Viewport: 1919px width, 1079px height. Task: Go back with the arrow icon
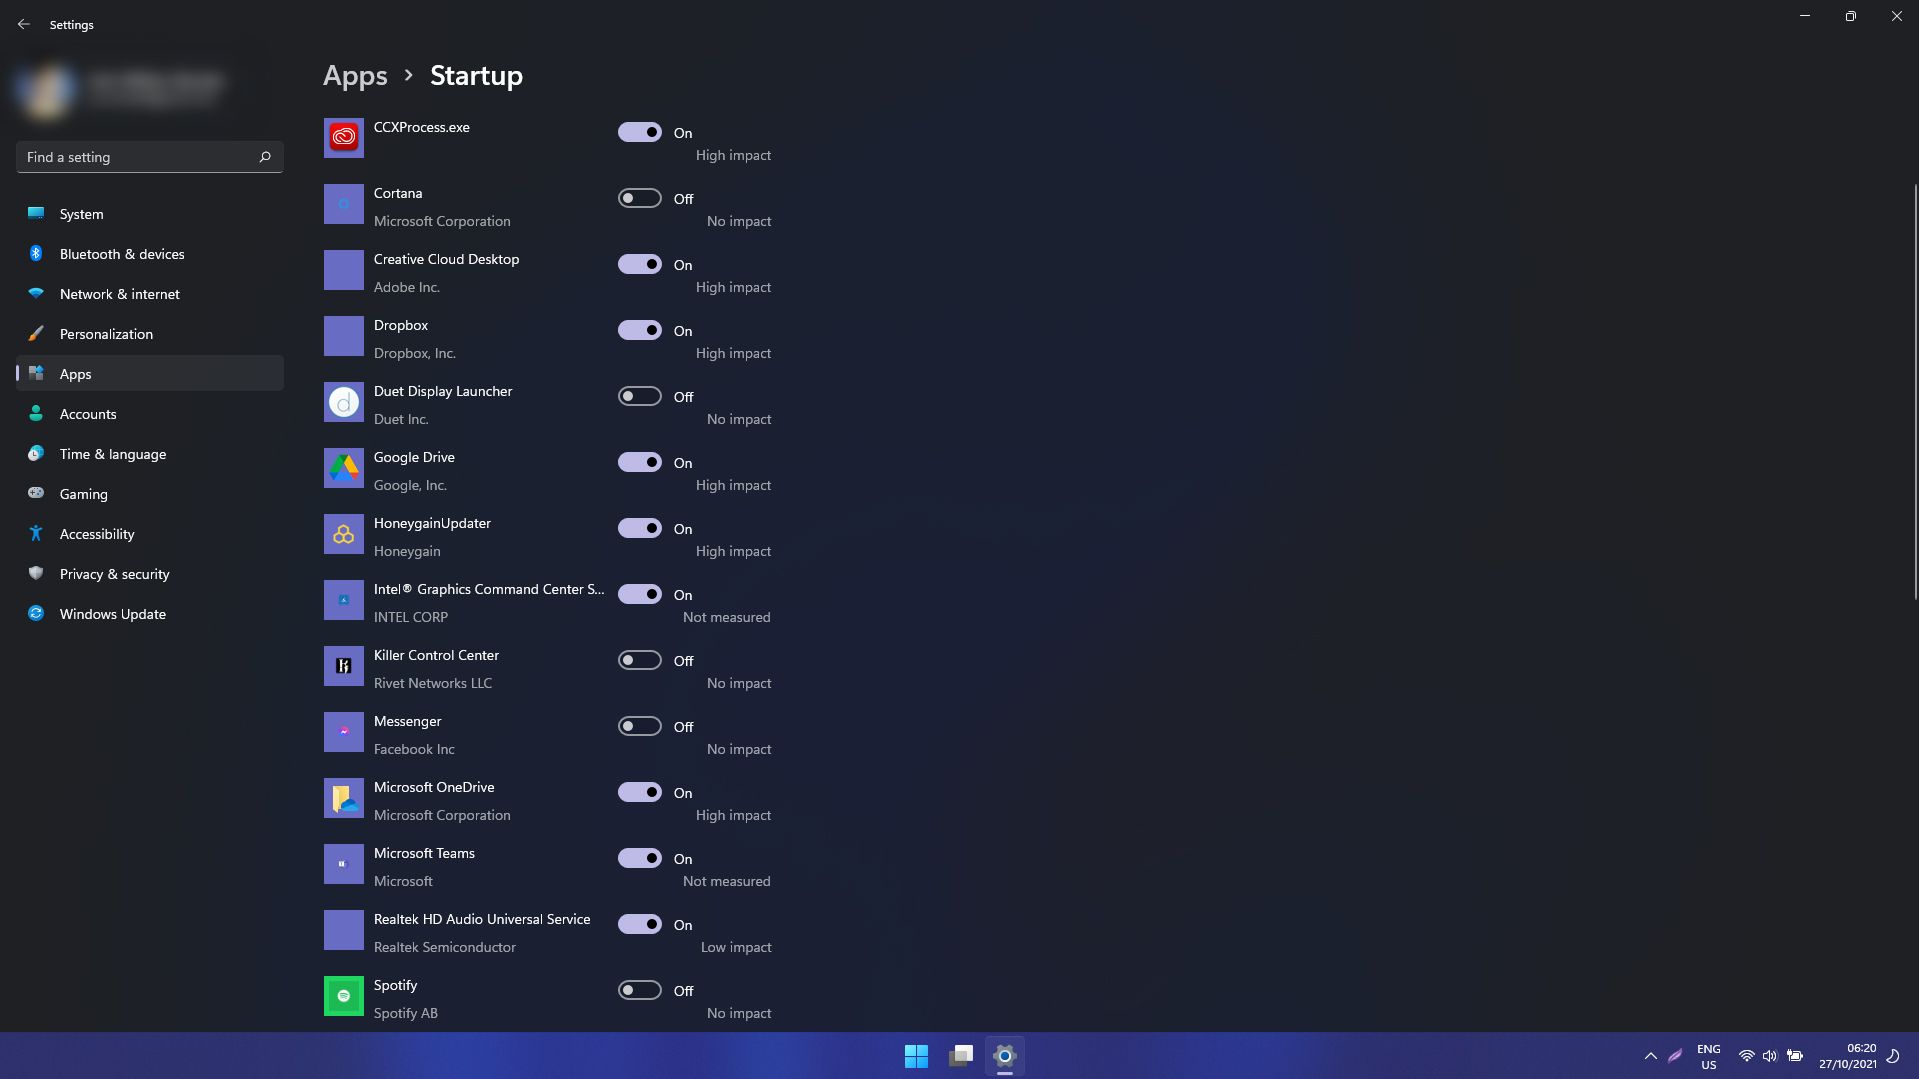pyautogui.click(x=24, y=24)
